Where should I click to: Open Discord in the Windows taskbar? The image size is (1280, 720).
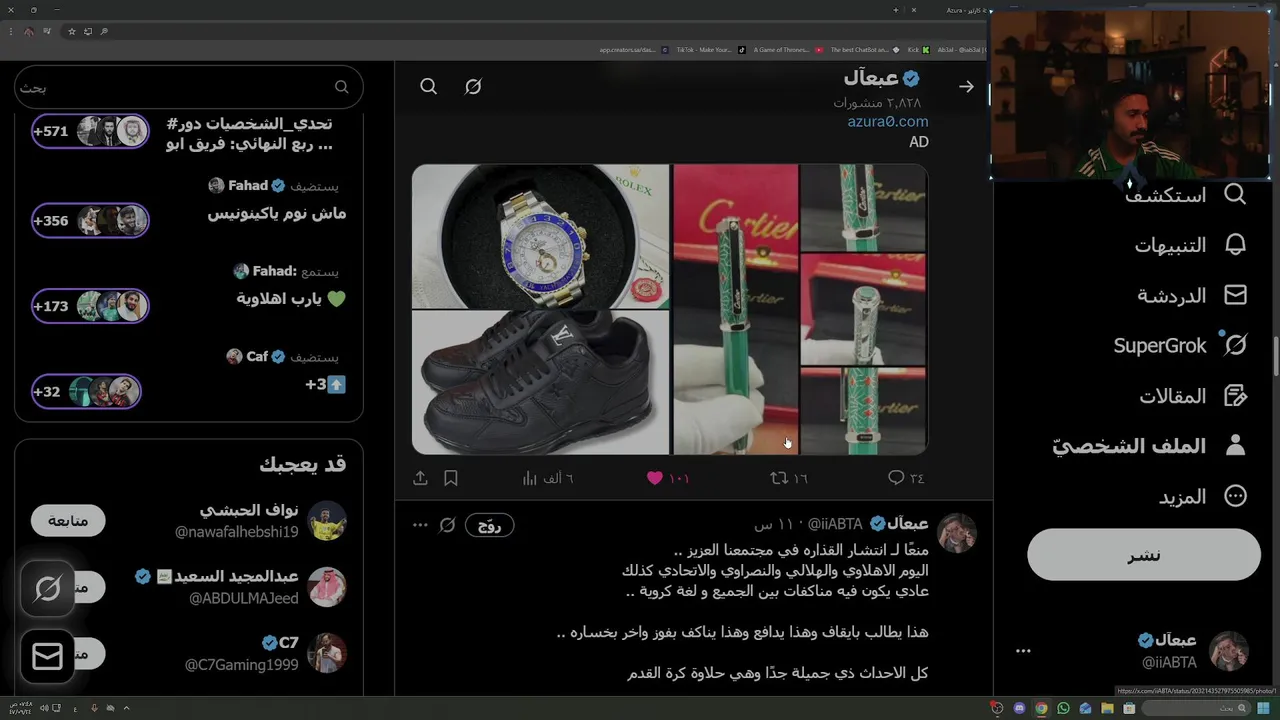point(1019,708)
